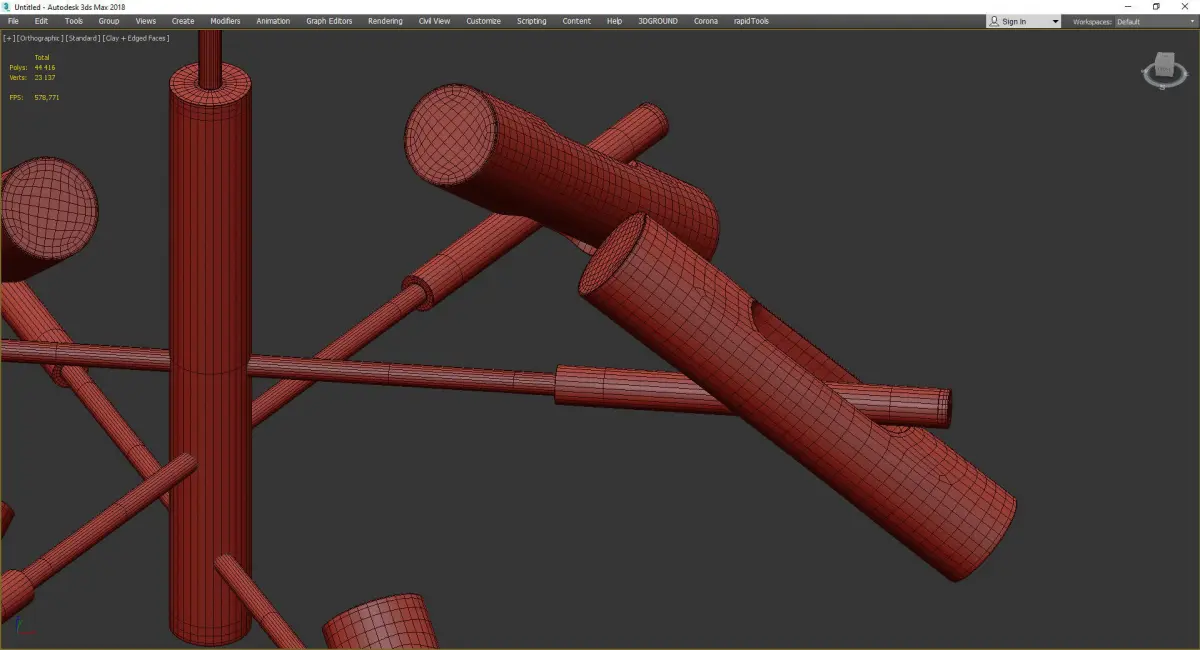Click the yellow Total statistics heading

[42, 57]
